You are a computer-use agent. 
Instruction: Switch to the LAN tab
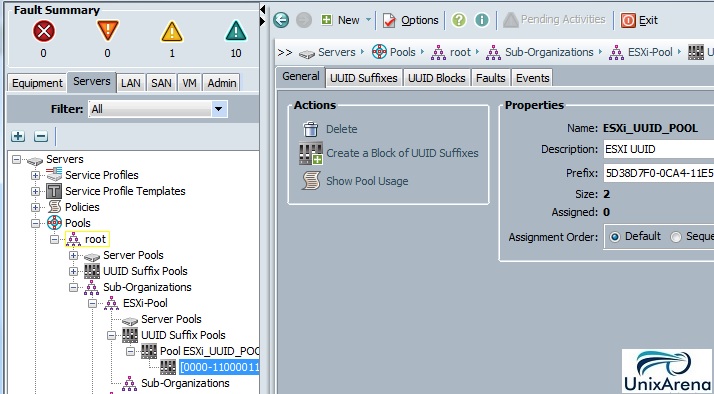(x=131, y=83)
